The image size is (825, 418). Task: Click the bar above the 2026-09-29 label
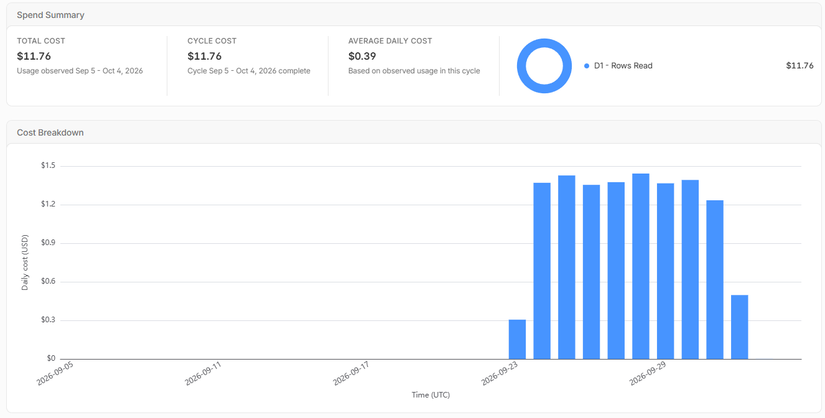(x=666, y=271)
